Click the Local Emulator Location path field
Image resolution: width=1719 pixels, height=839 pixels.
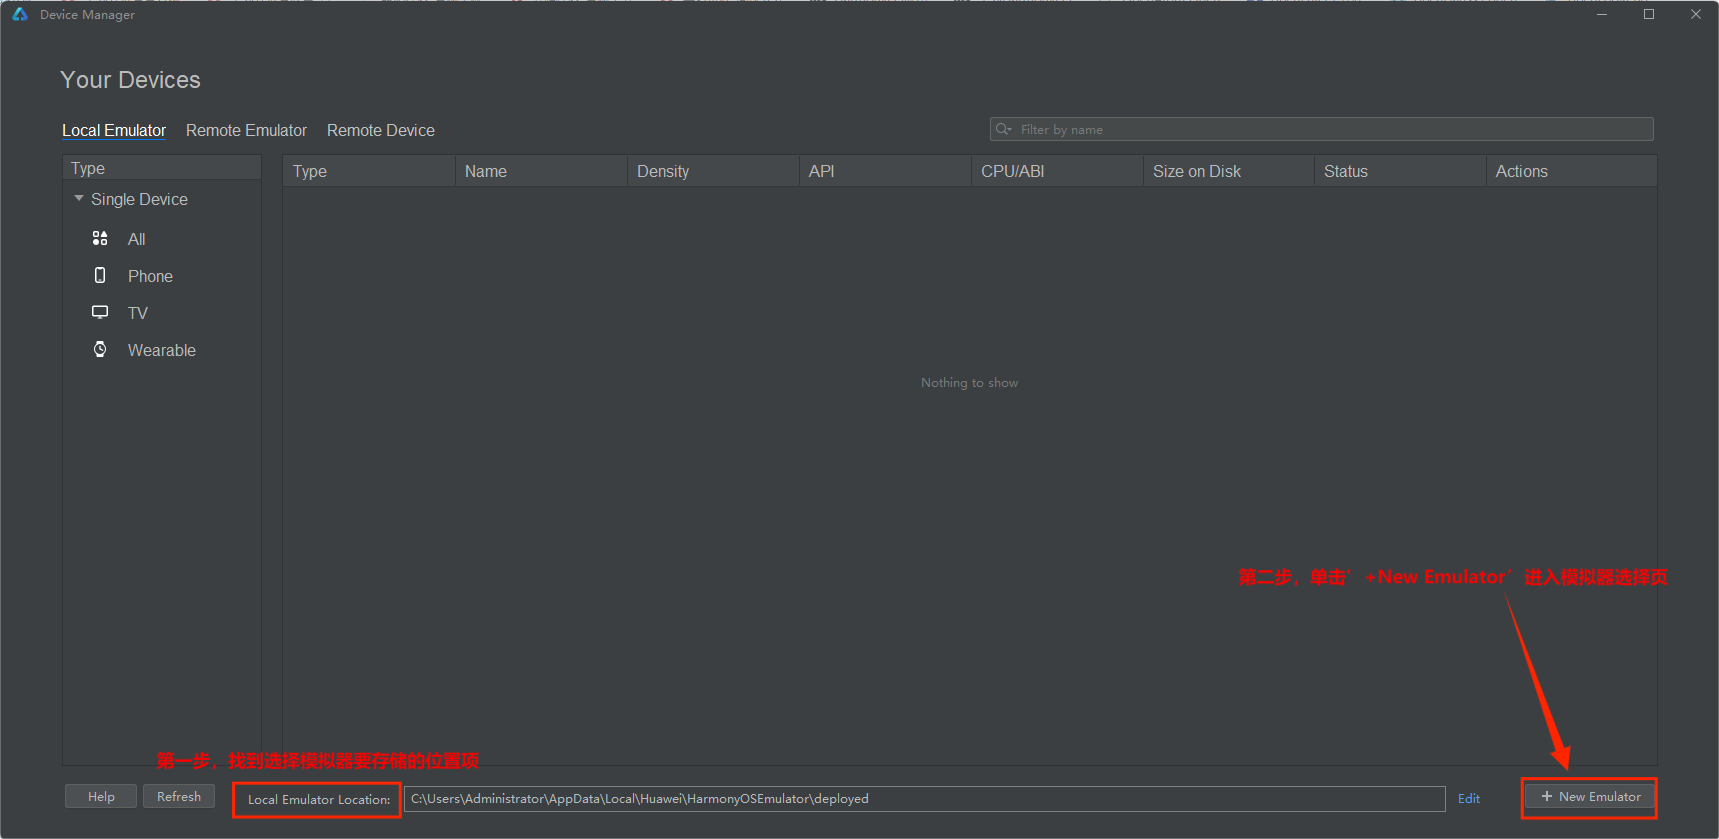(924, 799)
